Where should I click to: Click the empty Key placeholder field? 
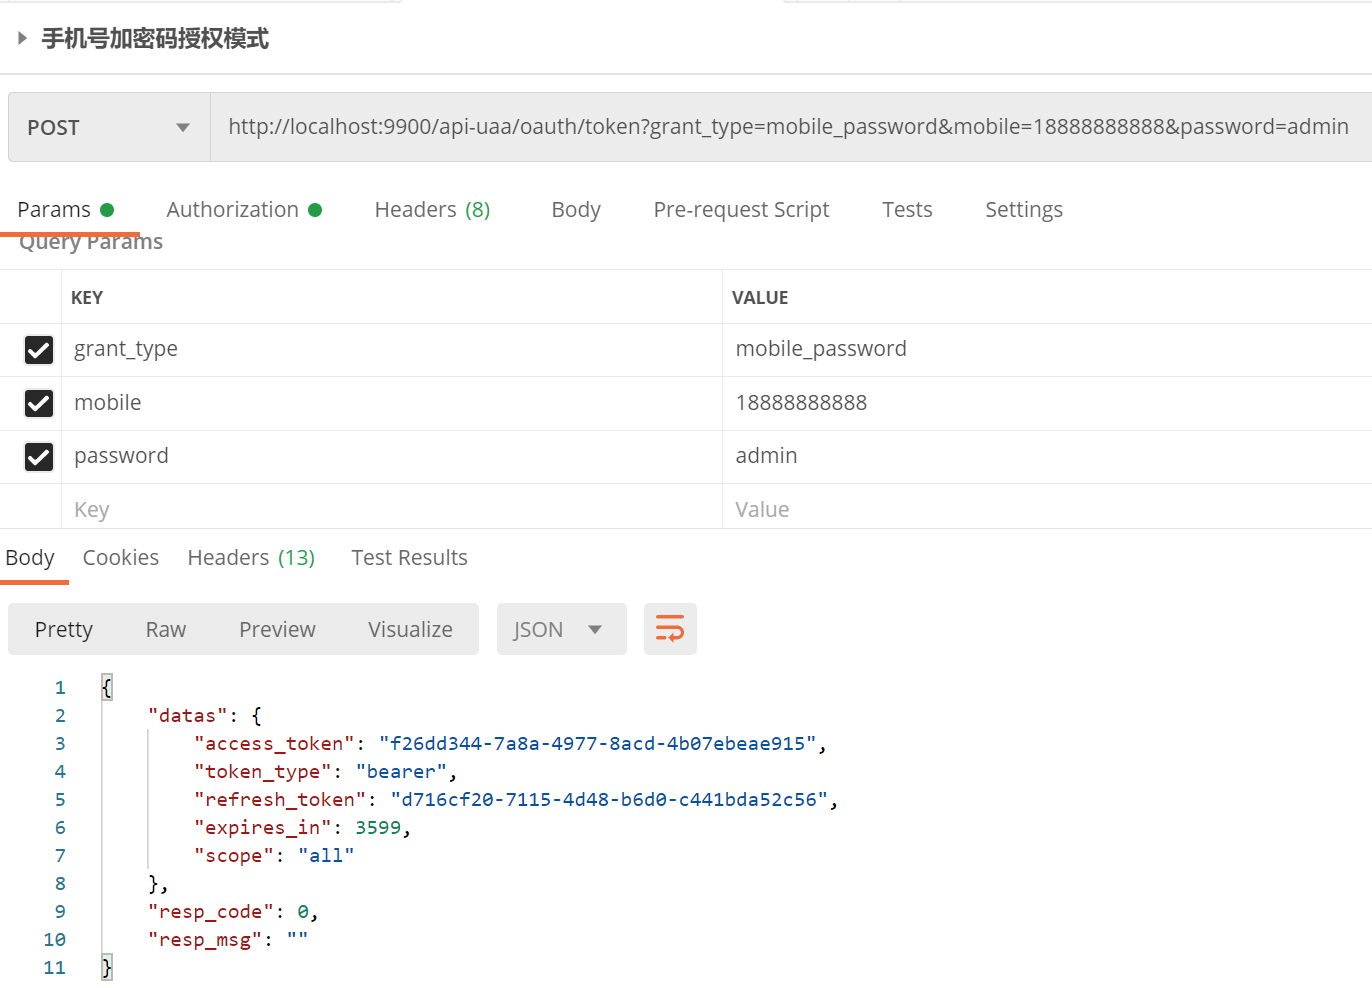[x=390, y=510]
